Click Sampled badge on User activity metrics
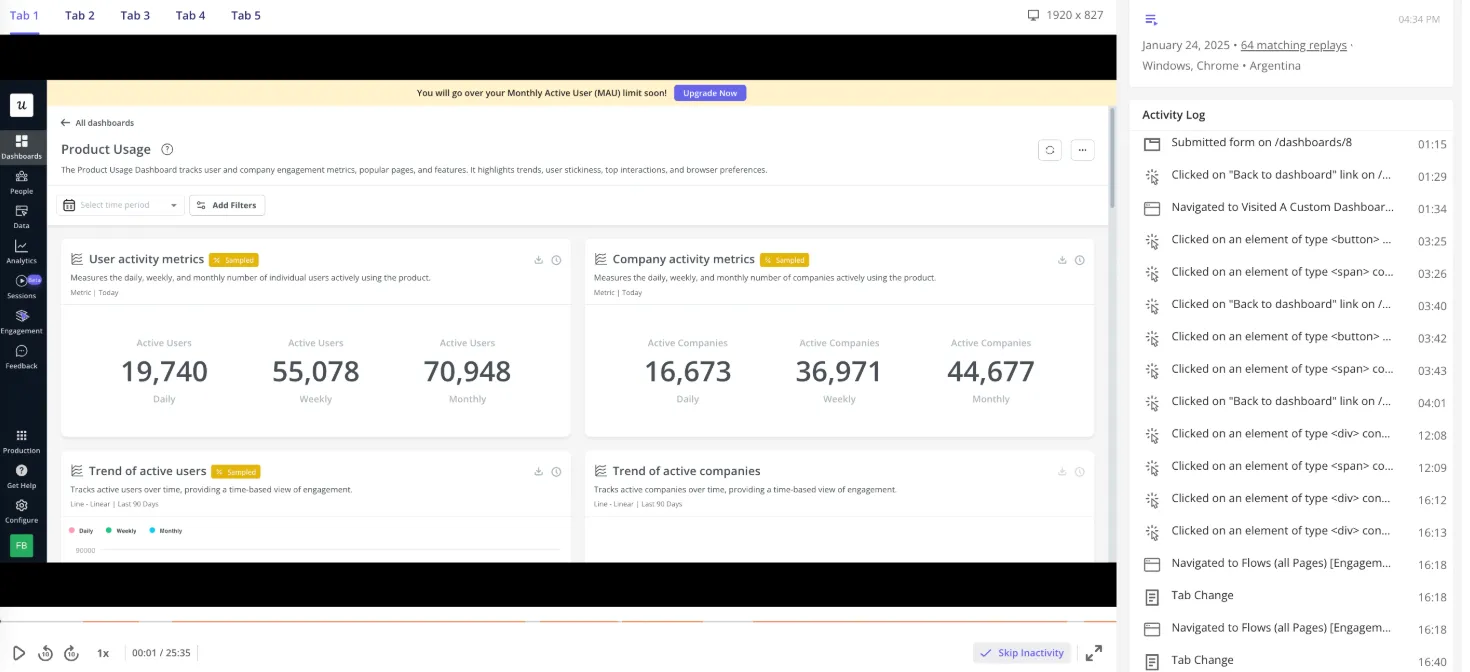The image size is (1470, 672). (x=234, y=260)
